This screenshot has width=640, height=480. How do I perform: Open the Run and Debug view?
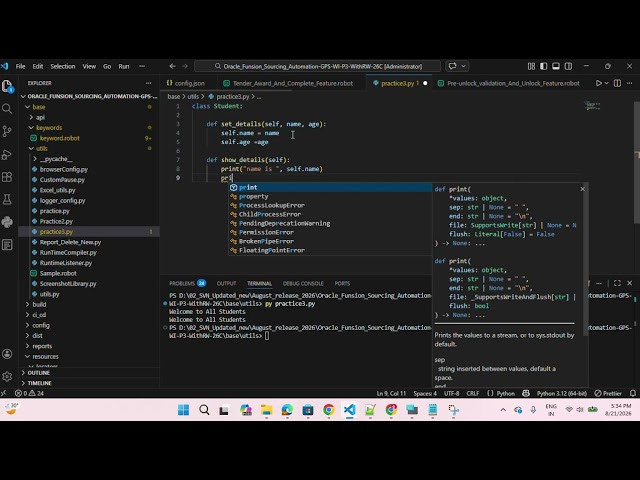click(7, 154)
